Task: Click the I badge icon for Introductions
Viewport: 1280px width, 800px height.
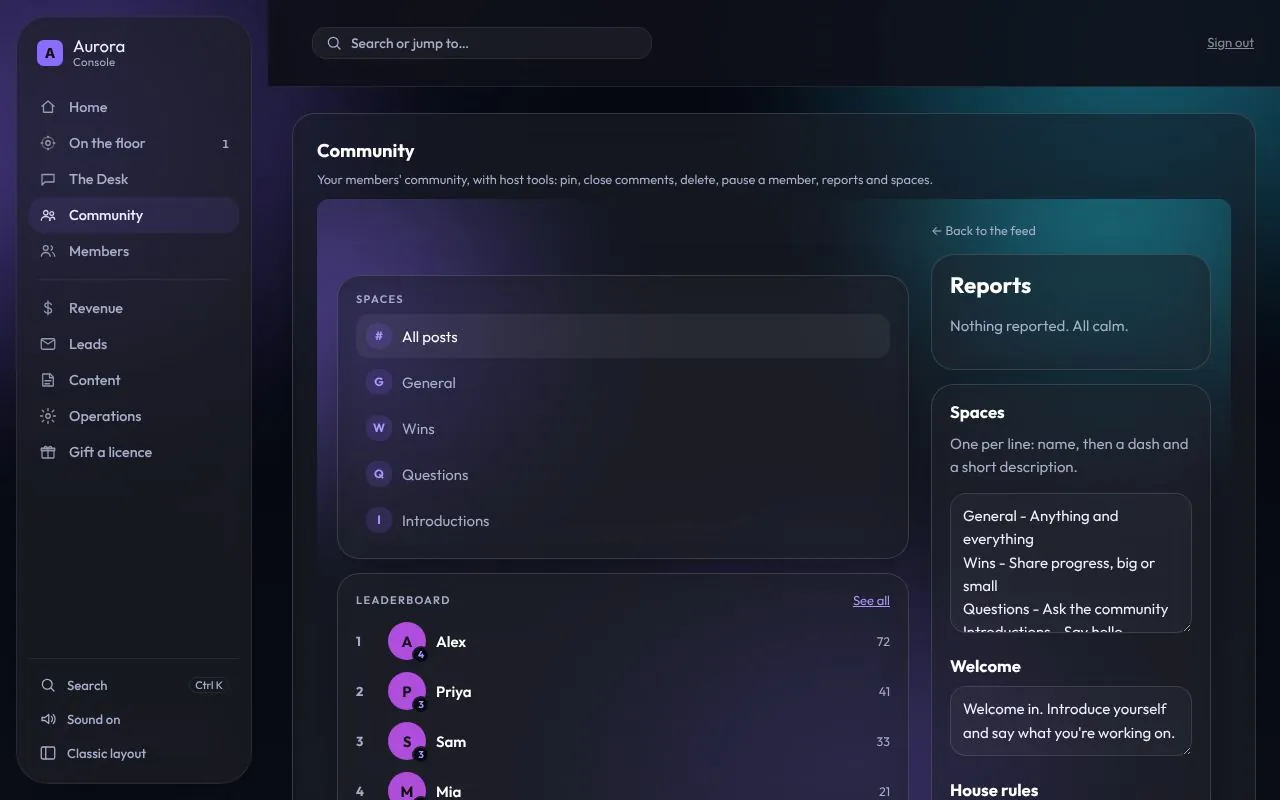Action: 379,521
